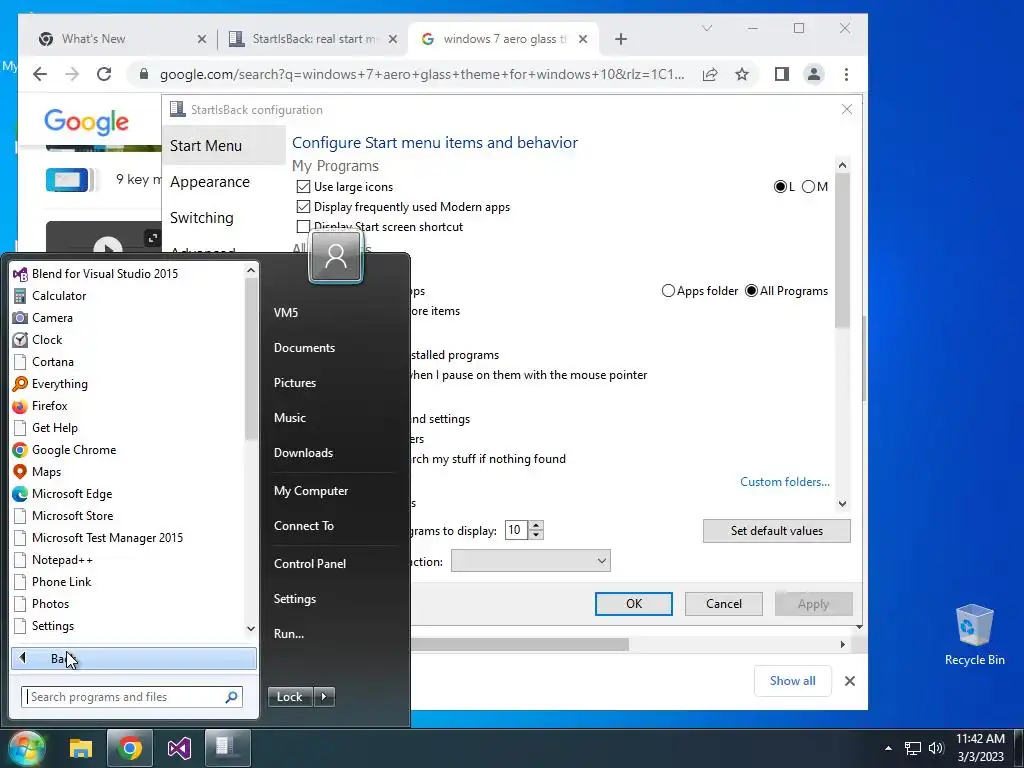The image size is (1024, 768).
Task: Open Chrome three-dot menu
Action: 846,74
